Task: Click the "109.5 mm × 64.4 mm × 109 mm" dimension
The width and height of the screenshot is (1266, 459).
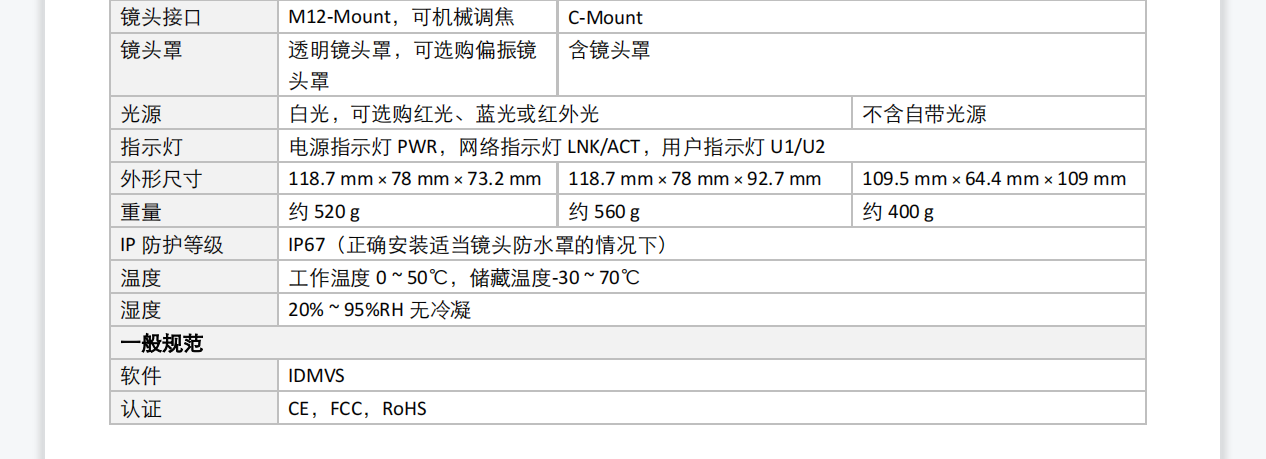Action: pos(994,179)
